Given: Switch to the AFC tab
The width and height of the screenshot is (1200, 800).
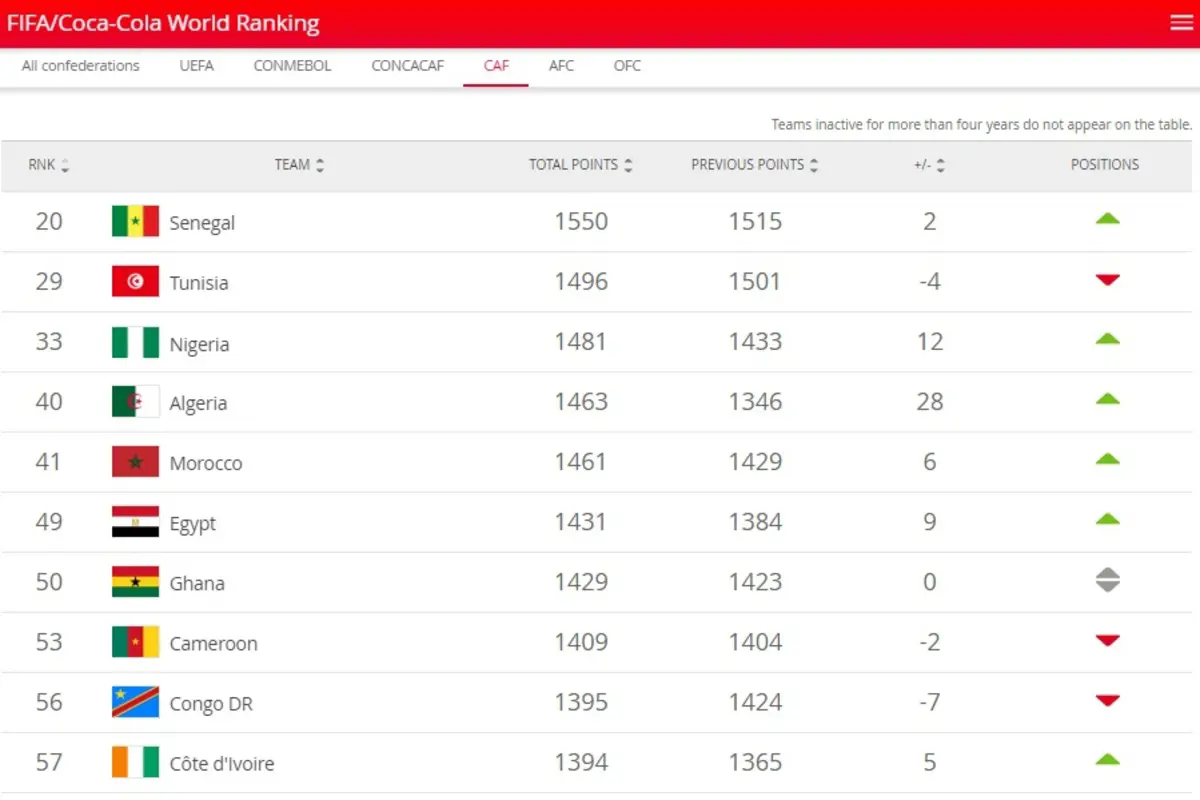Looking at the screenshot, I should tap(561, 66).
